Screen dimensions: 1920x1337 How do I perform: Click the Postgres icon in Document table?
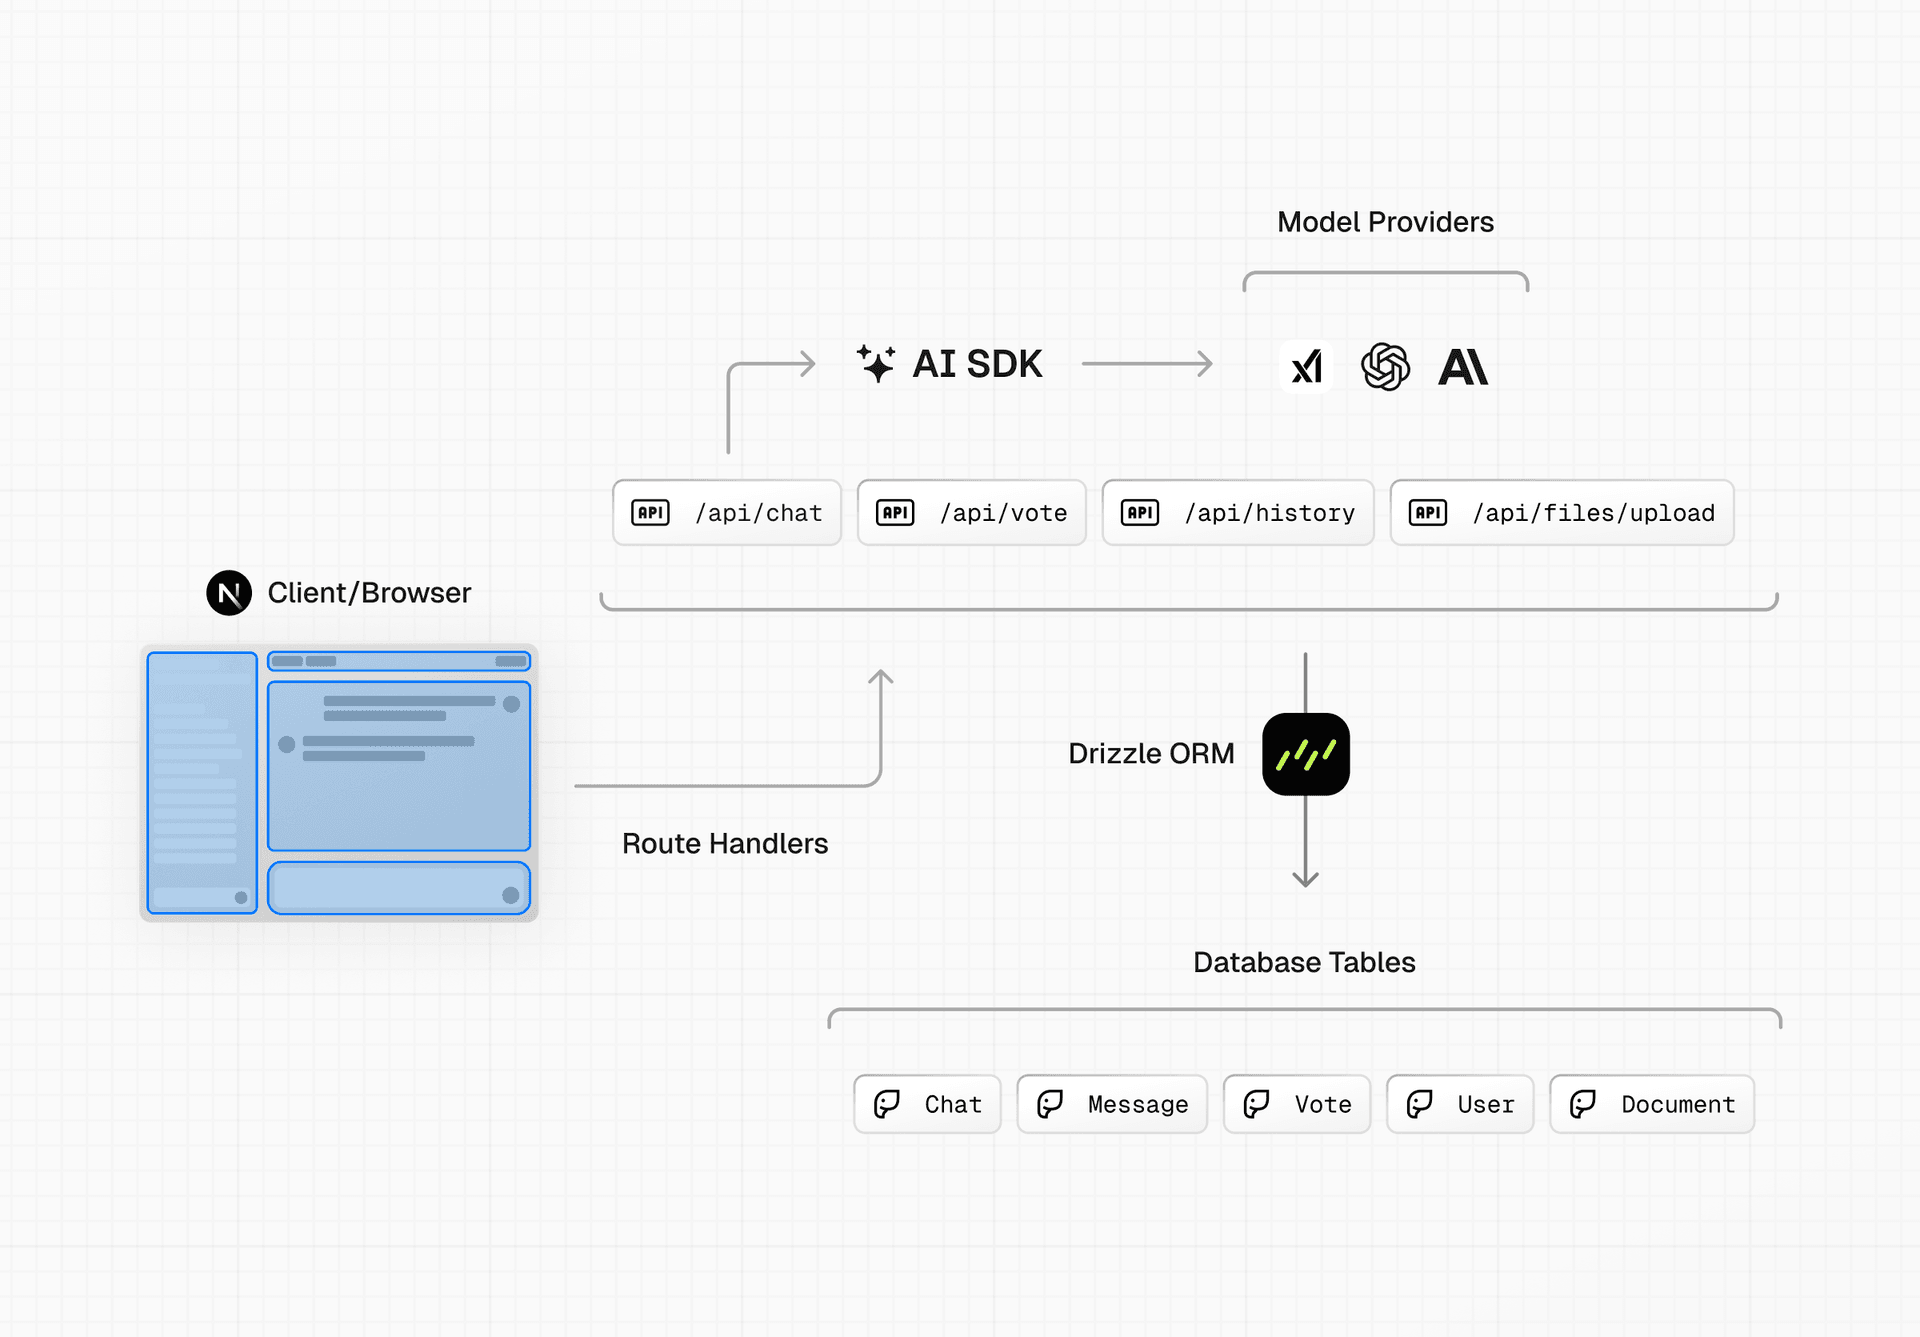pos(1583,1104)
